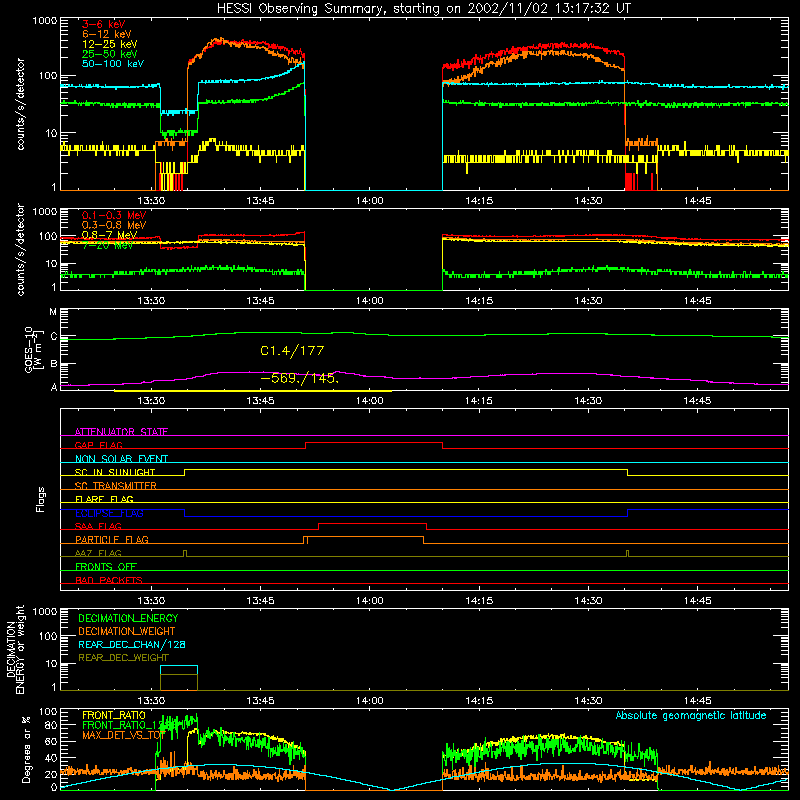This screenshot has width=800, height=800.
Task: Click 13:30 tick under the keV count-rate plot
Action: tap(151, 201)
